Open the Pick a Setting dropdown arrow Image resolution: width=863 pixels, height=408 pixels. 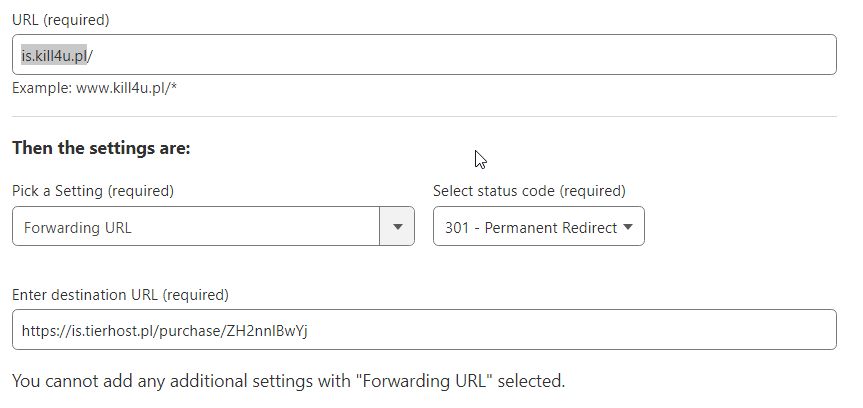(x=397, y=227)
